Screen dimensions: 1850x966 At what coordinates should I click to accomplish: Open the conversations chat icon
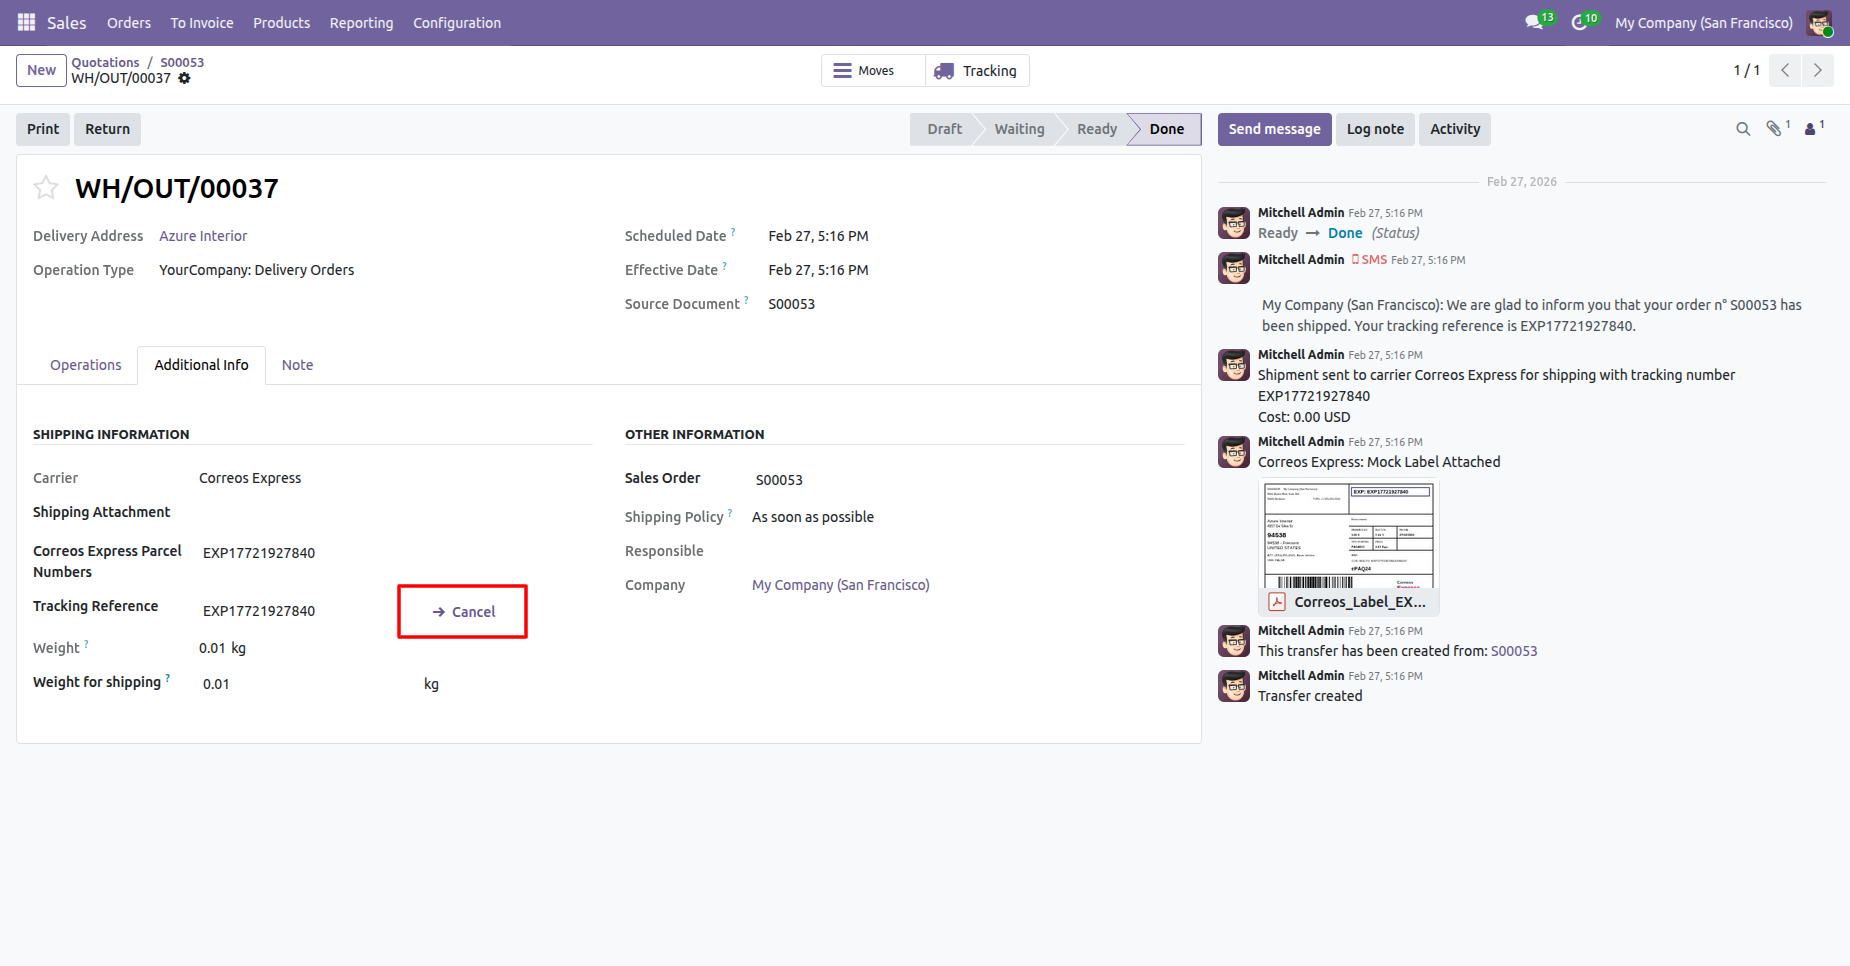pos(1535,22)
